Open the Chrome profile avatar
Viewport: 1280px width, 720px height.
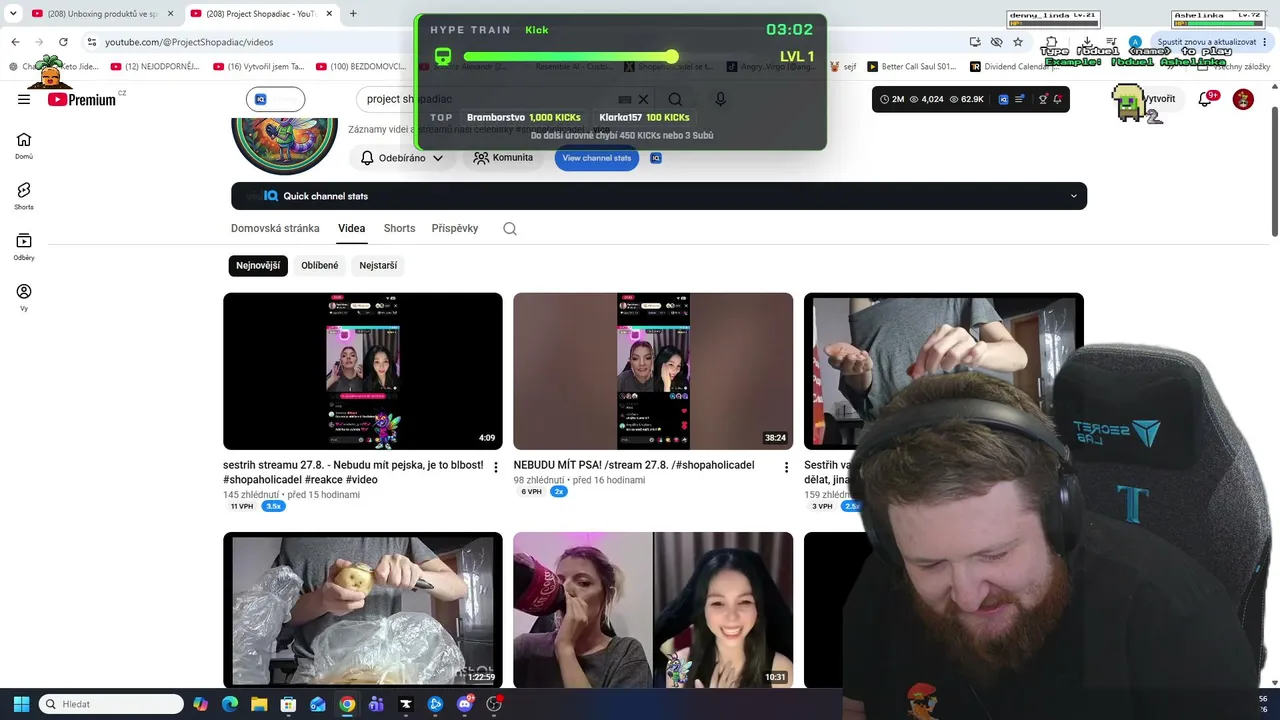1135,42
